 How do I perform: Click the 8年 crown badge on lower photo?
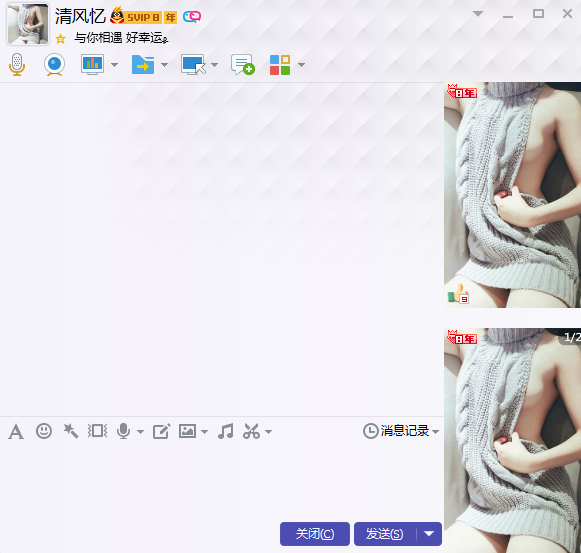[x=462, y=337]
